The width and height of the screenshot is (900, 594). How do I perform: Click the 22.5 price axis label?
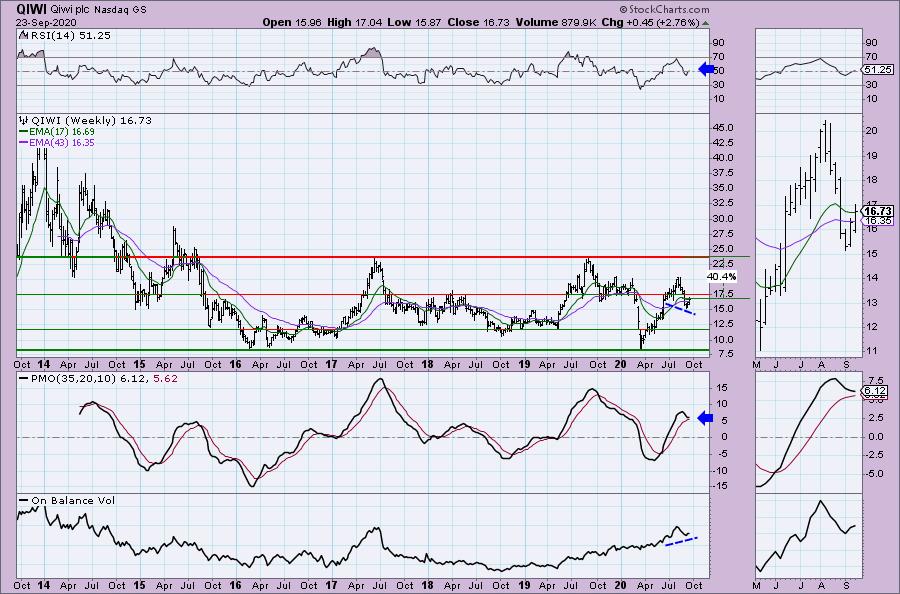(x=722, y=263)
